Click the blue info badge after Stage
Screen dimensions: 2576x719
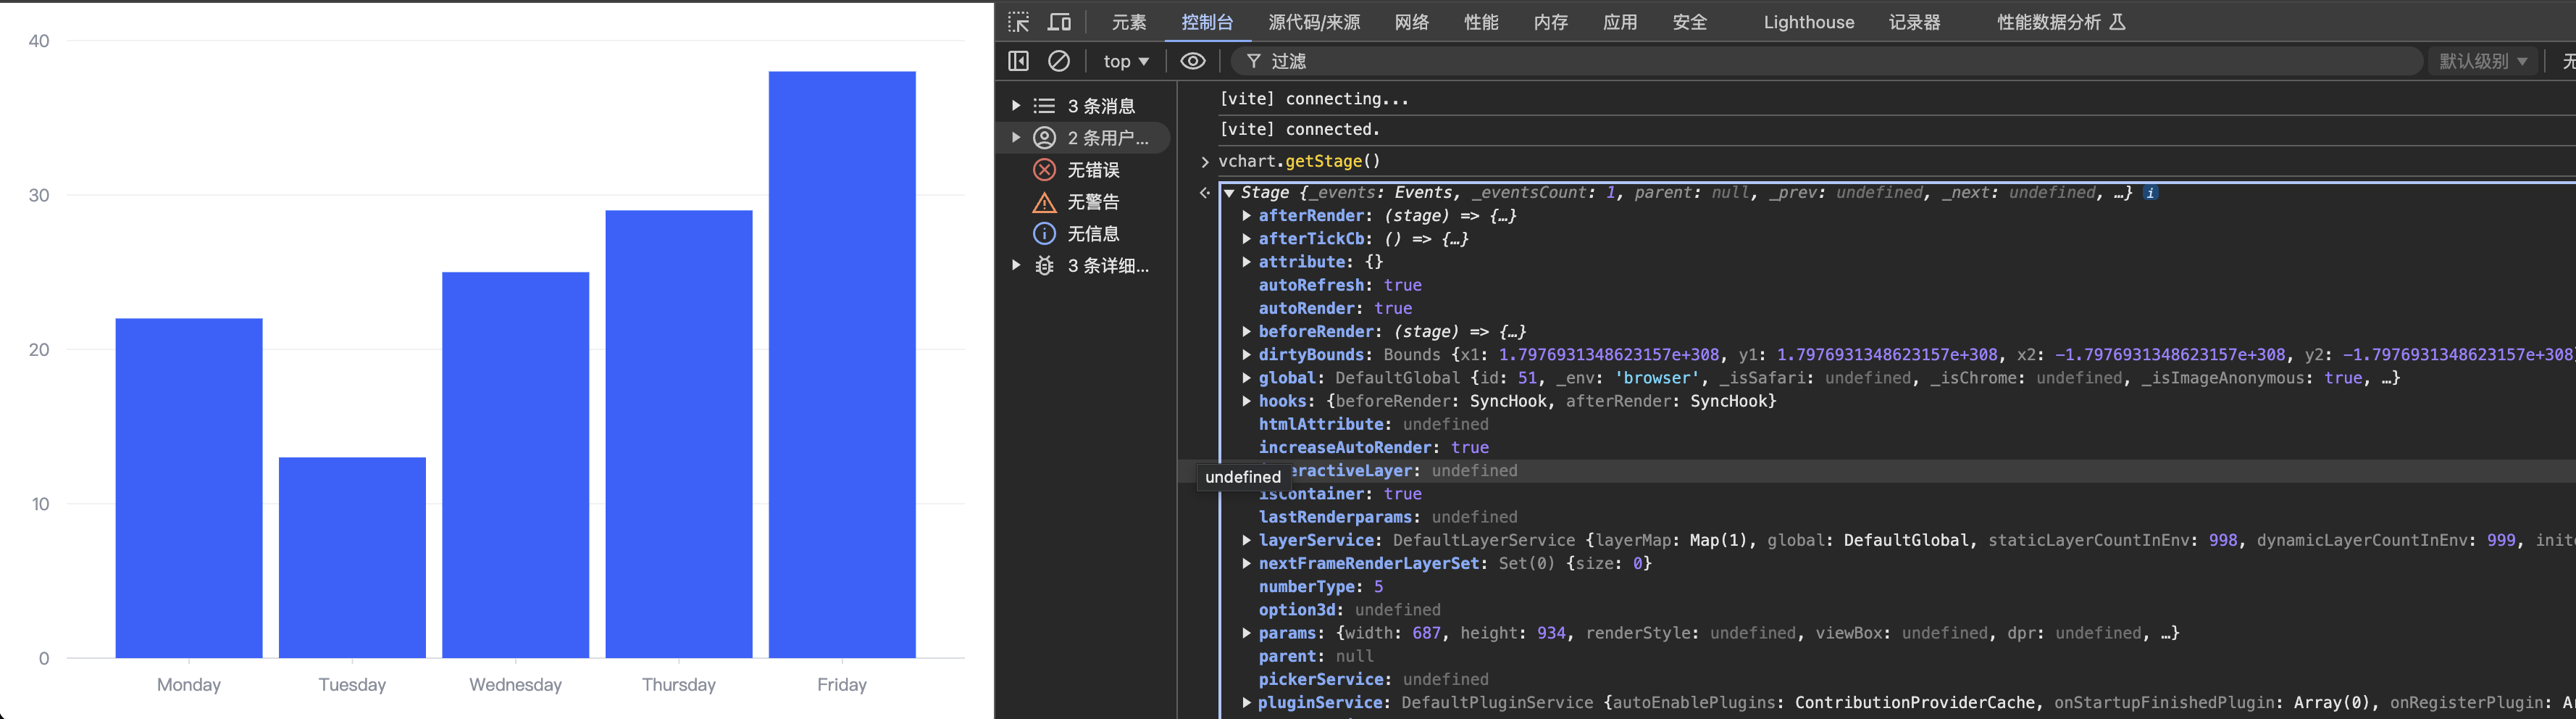pyautogui.click(x=2150, y=192)
